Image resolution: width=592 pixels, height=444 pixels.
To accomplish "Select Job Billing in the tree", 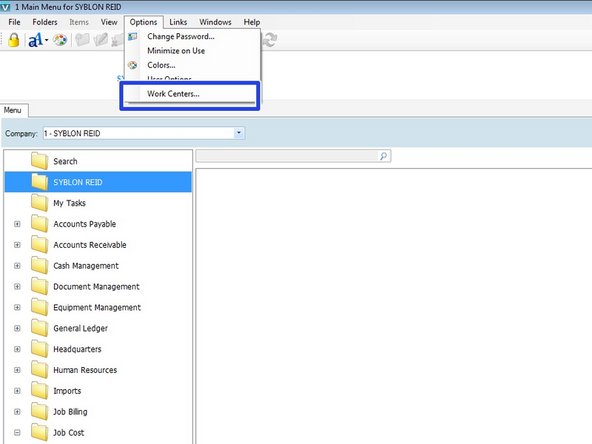I will [70, 412].
